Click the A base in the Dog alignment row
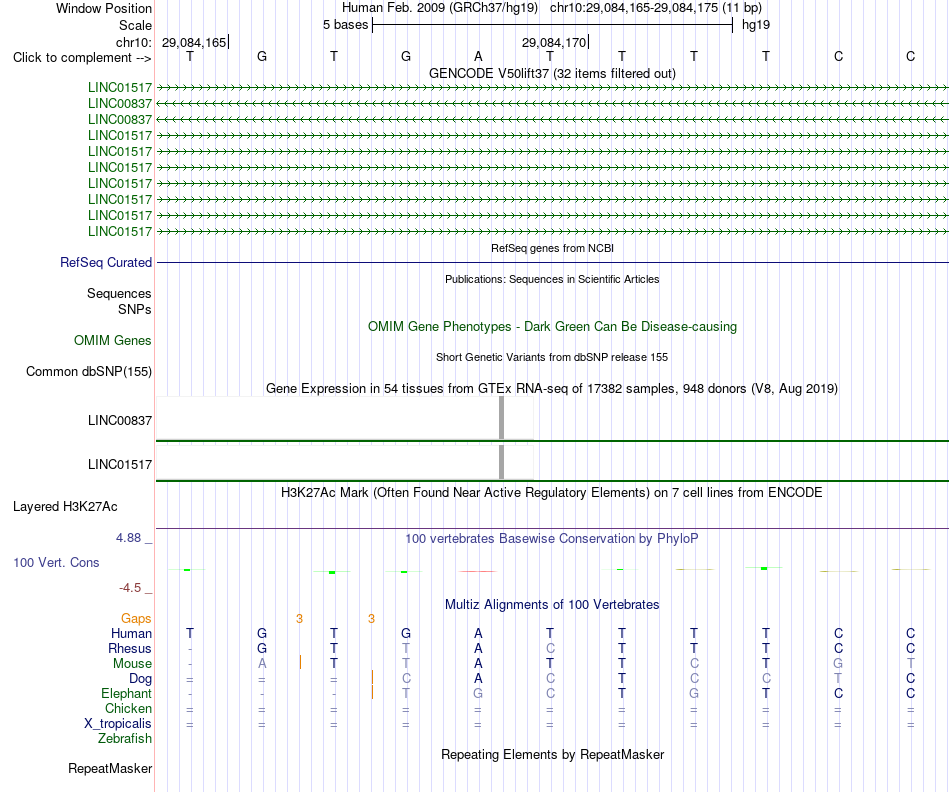The height and width of the screenshot is (792, 950). [x=478, y=679]
